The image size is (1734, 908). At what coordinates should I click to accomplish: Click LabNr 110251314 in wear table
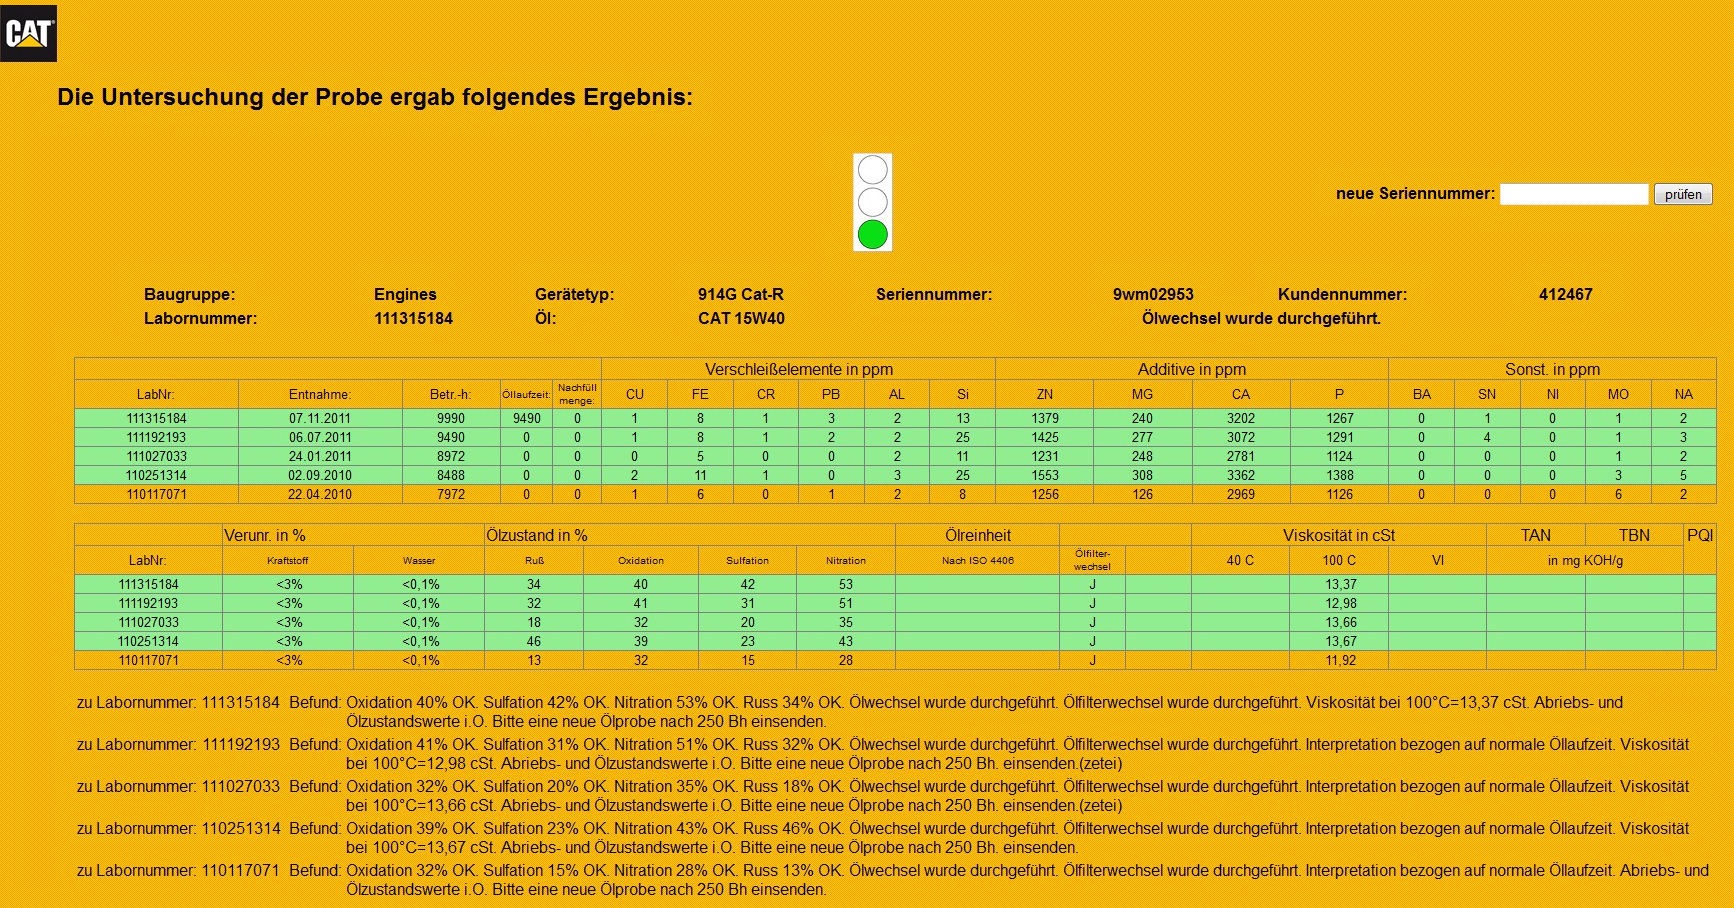pos(156,475)
